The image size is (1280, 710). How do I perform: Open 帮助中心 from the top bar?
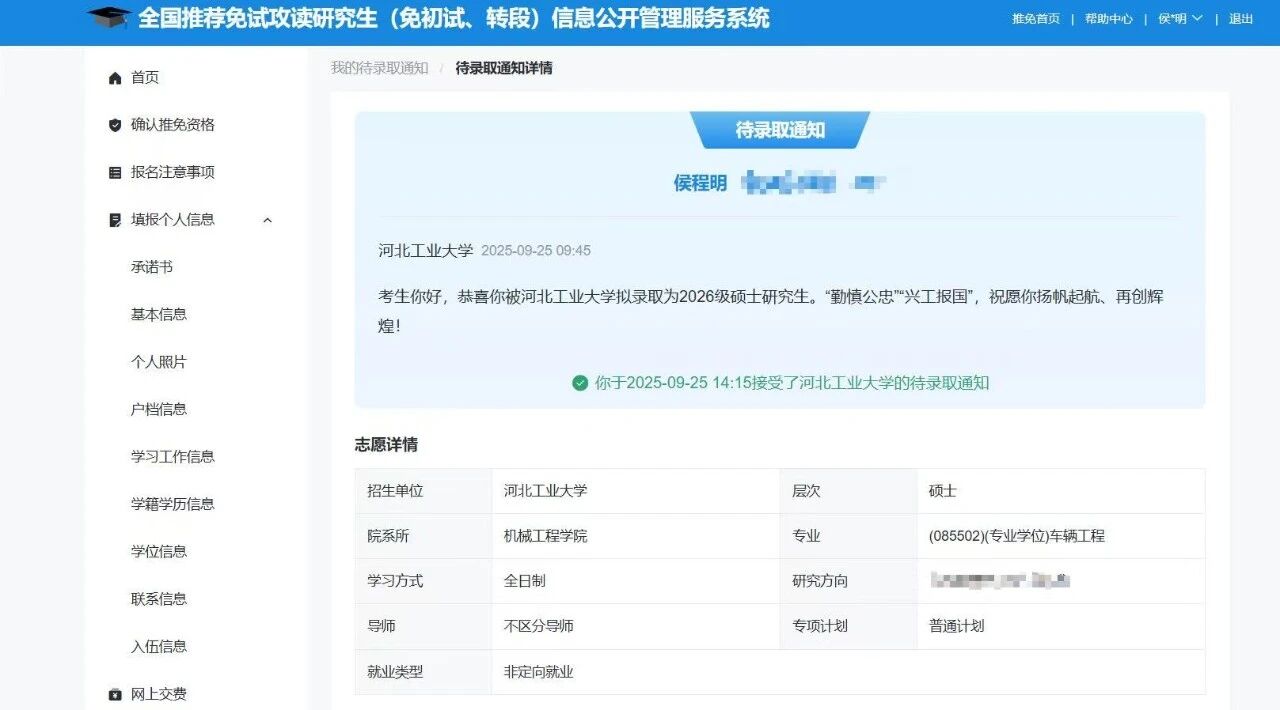pyautogui.click(x=1106, y=18)
